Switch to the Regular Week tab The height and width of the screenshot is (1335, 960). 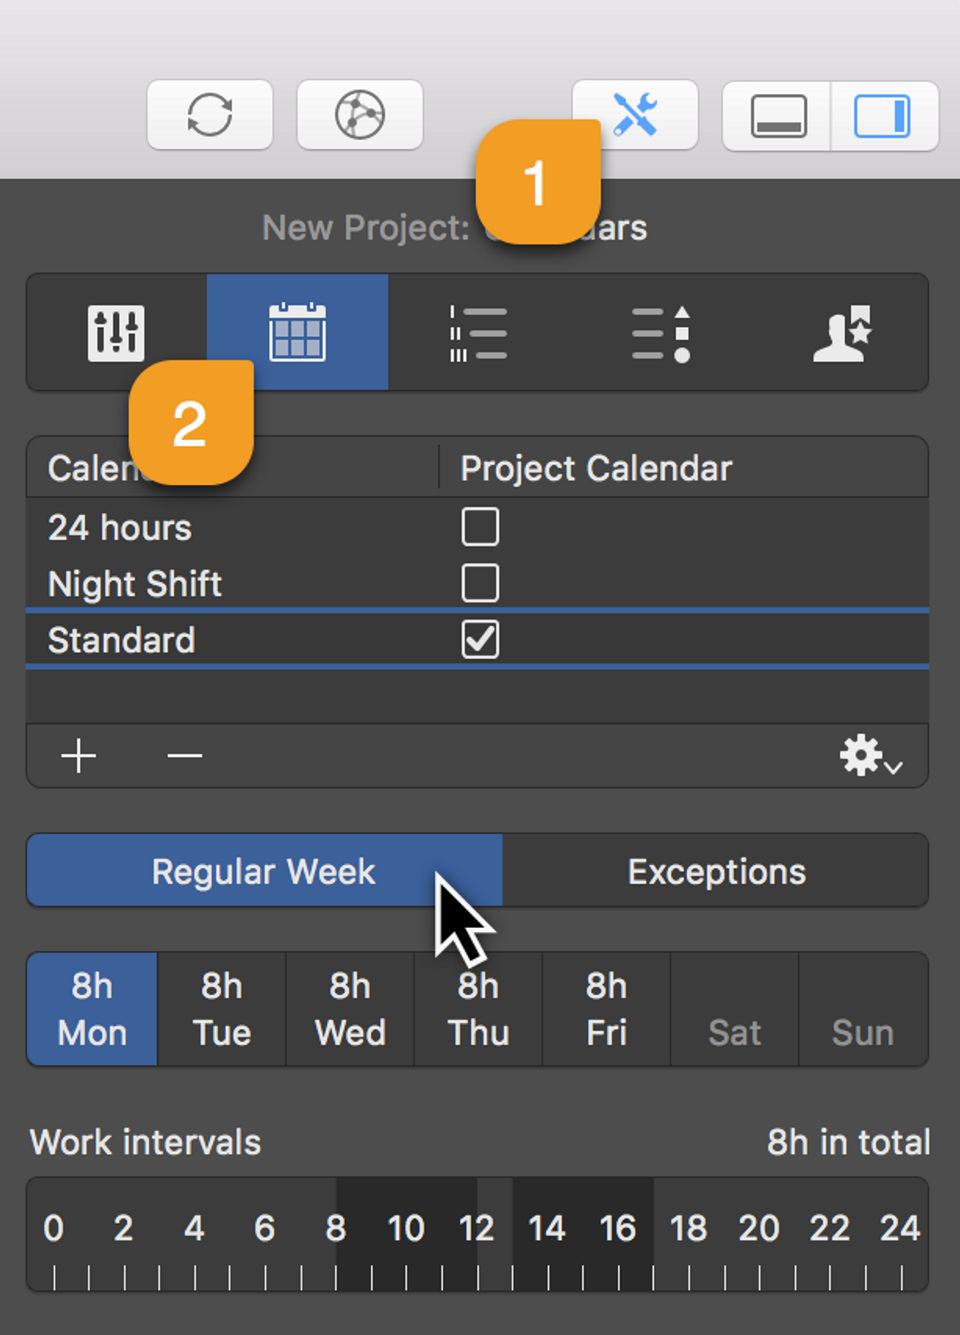coord(264,871)
